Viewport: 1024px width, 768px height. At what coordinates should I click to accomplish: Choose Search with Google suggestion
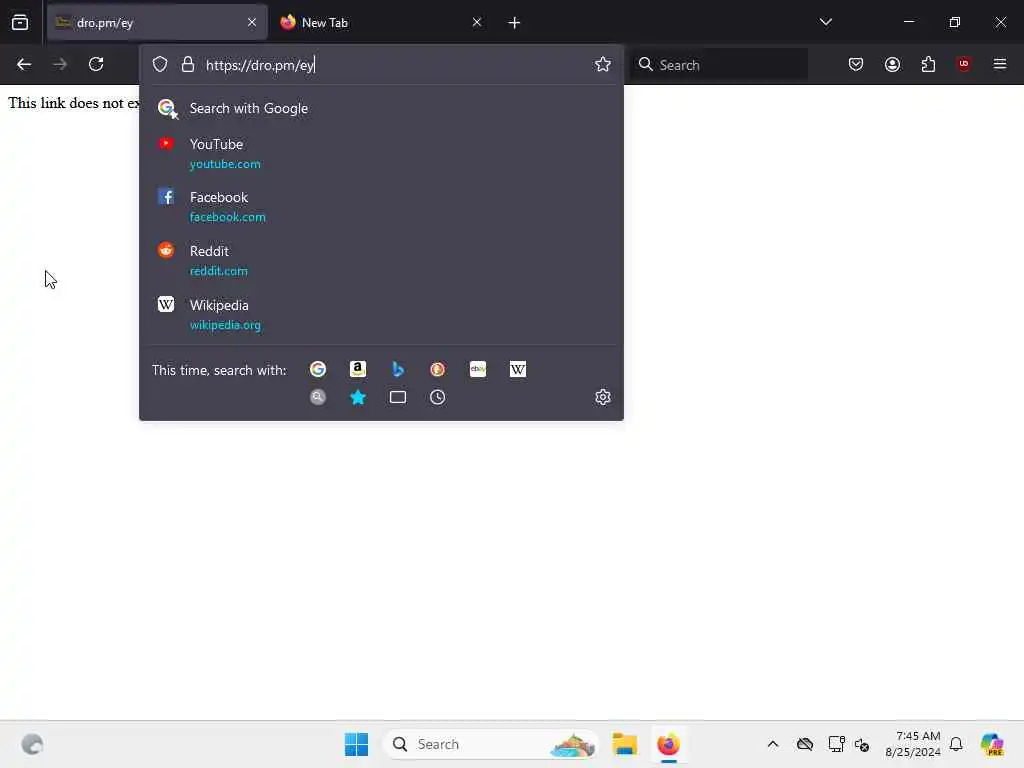(381, 108)
